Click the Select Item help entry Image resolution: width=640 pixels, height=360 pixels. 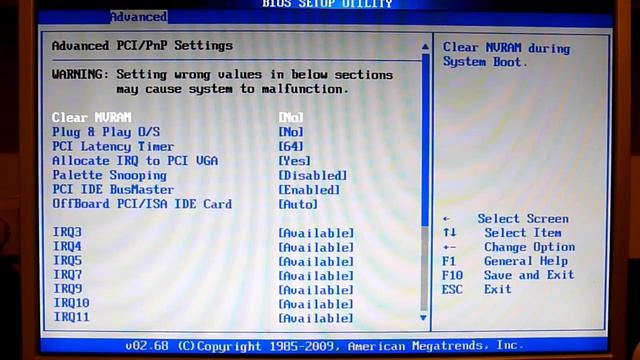coord(523,233)
